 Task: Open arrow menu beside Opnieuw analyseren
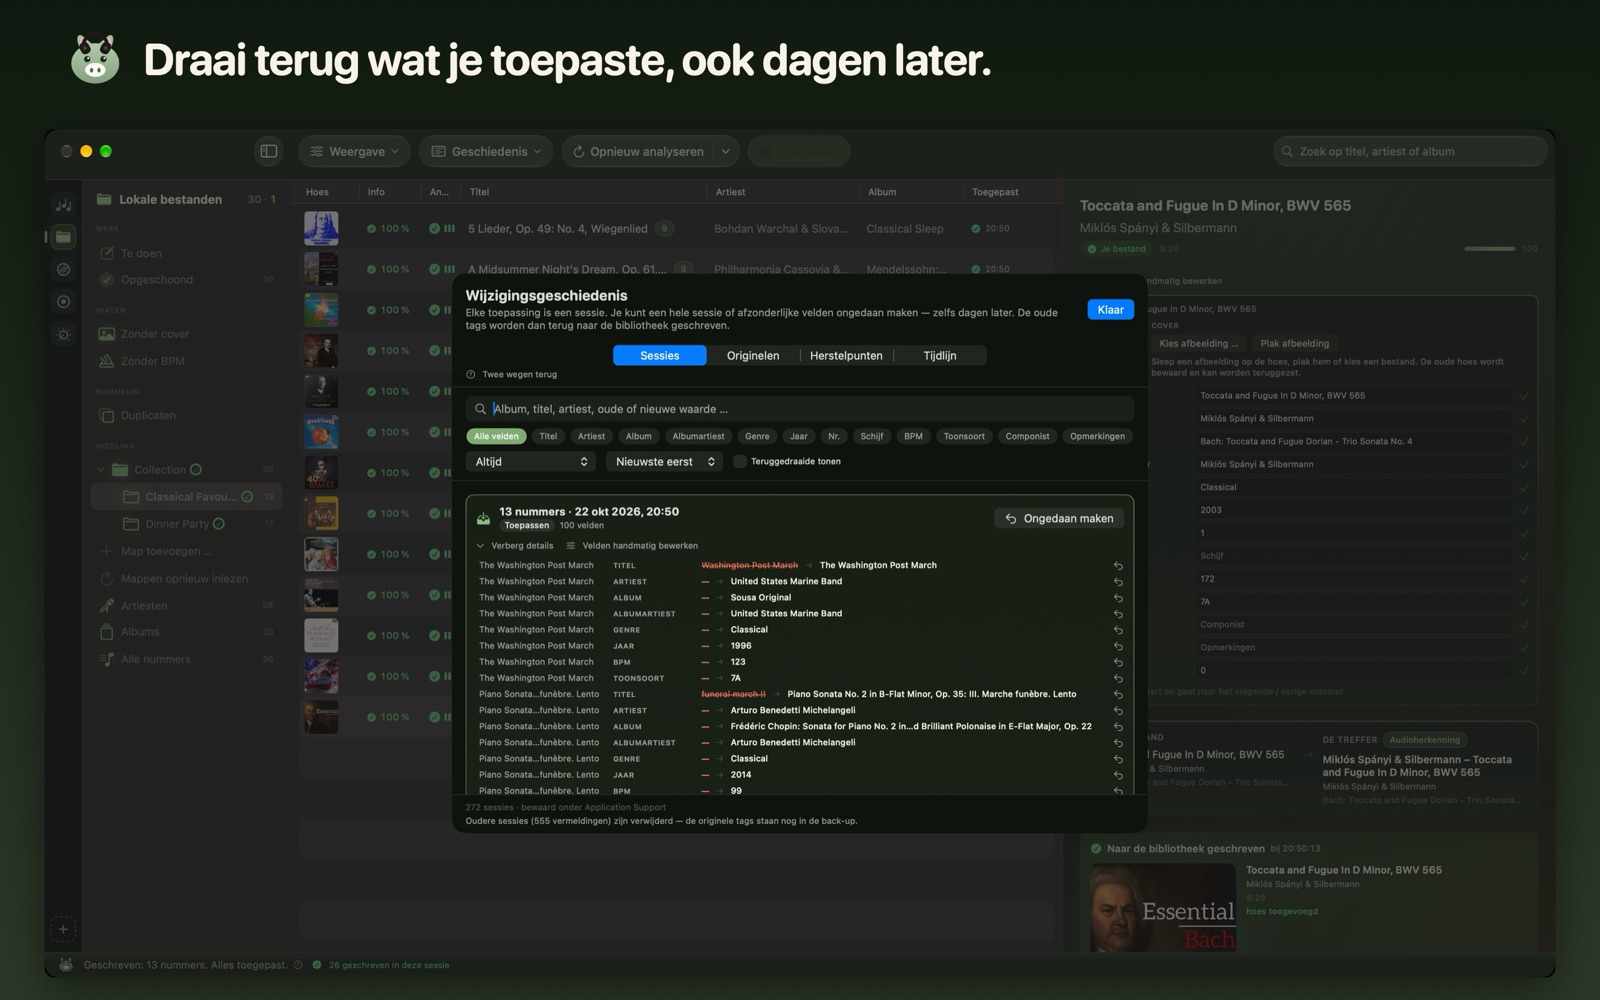coord(725,151)
